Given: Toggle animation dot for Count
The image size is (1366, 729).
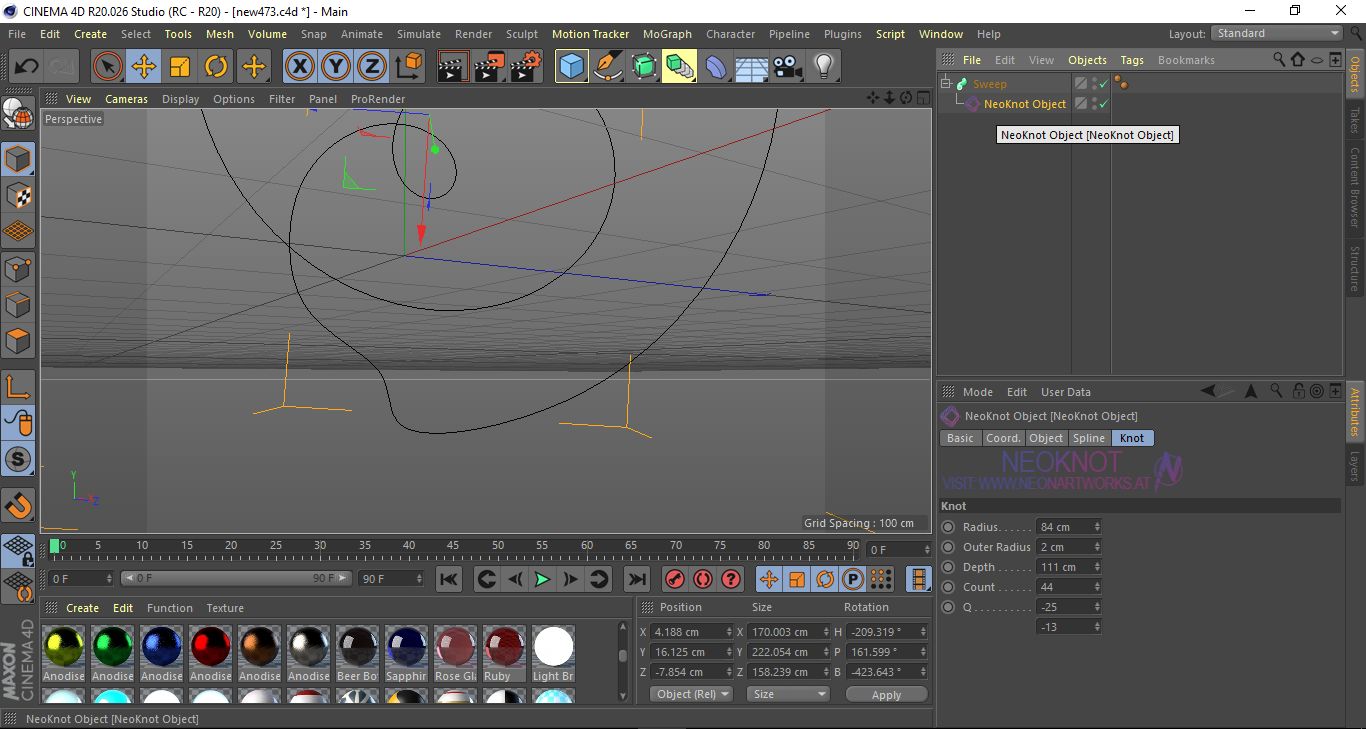Looking at the screenshot, I should point(948,587).
